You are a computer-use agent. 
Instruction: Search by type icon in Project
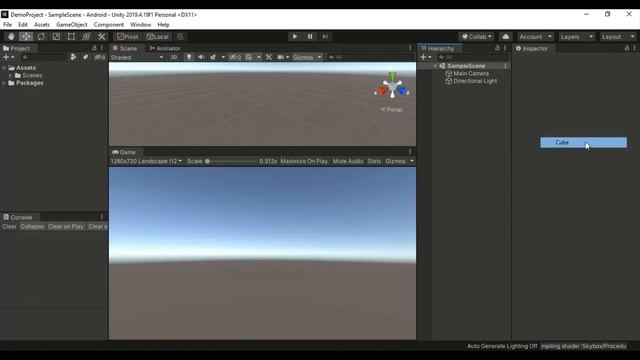tap(73, 58)
